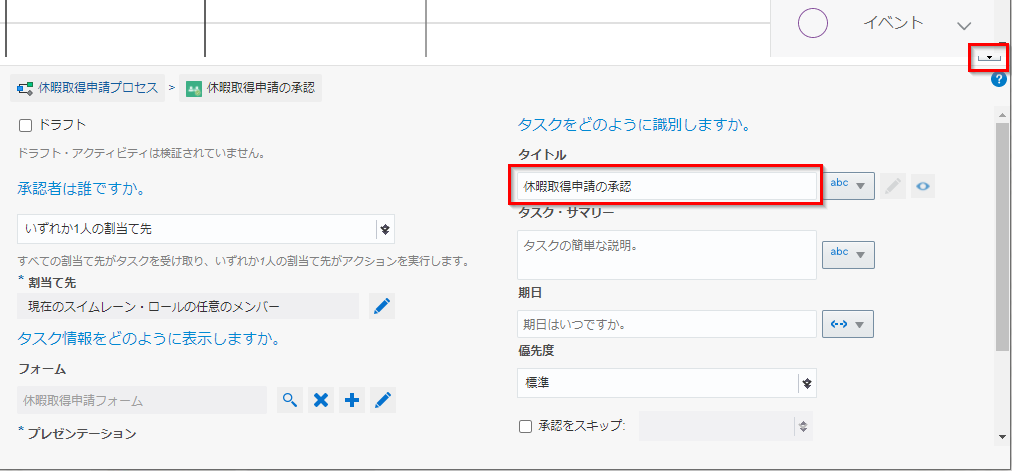Click the タスク・サマリー text area
This screenshot has height=471, width=1012.
(667, 255)
